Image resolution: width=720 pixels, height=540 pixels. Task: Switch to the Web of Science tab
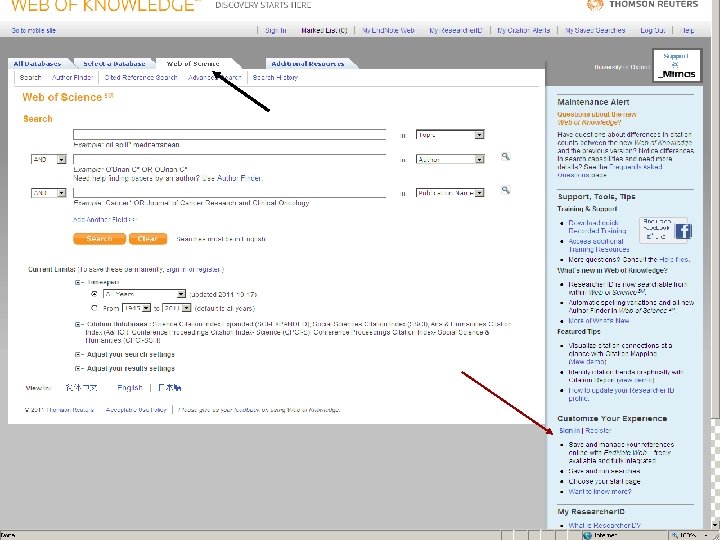pos(193,64)
